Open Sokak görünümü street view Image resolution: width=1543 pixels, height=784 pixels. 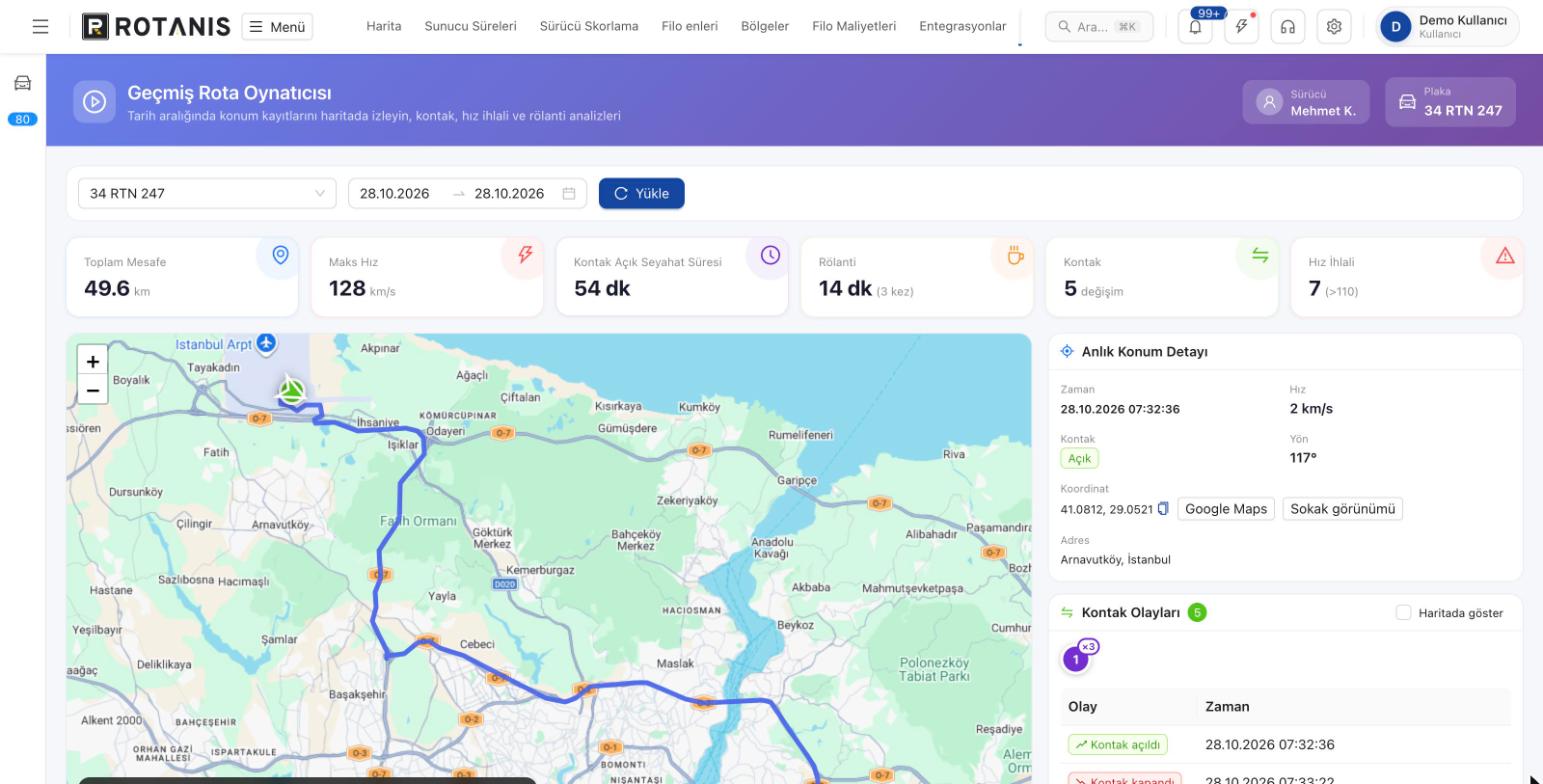(1343, 509)
